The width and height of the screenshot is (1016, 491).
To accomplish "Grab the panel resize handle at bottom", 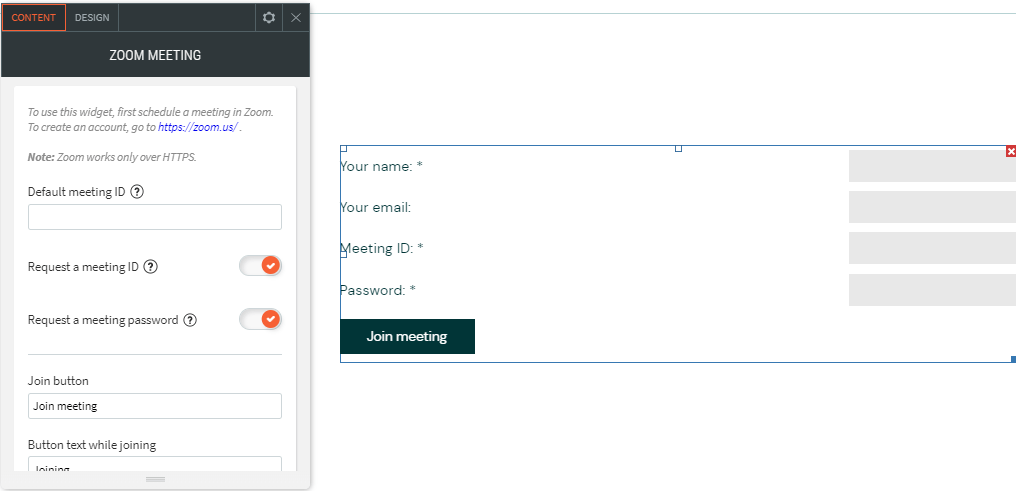I will pyautogui.click(x=155, y=480).
